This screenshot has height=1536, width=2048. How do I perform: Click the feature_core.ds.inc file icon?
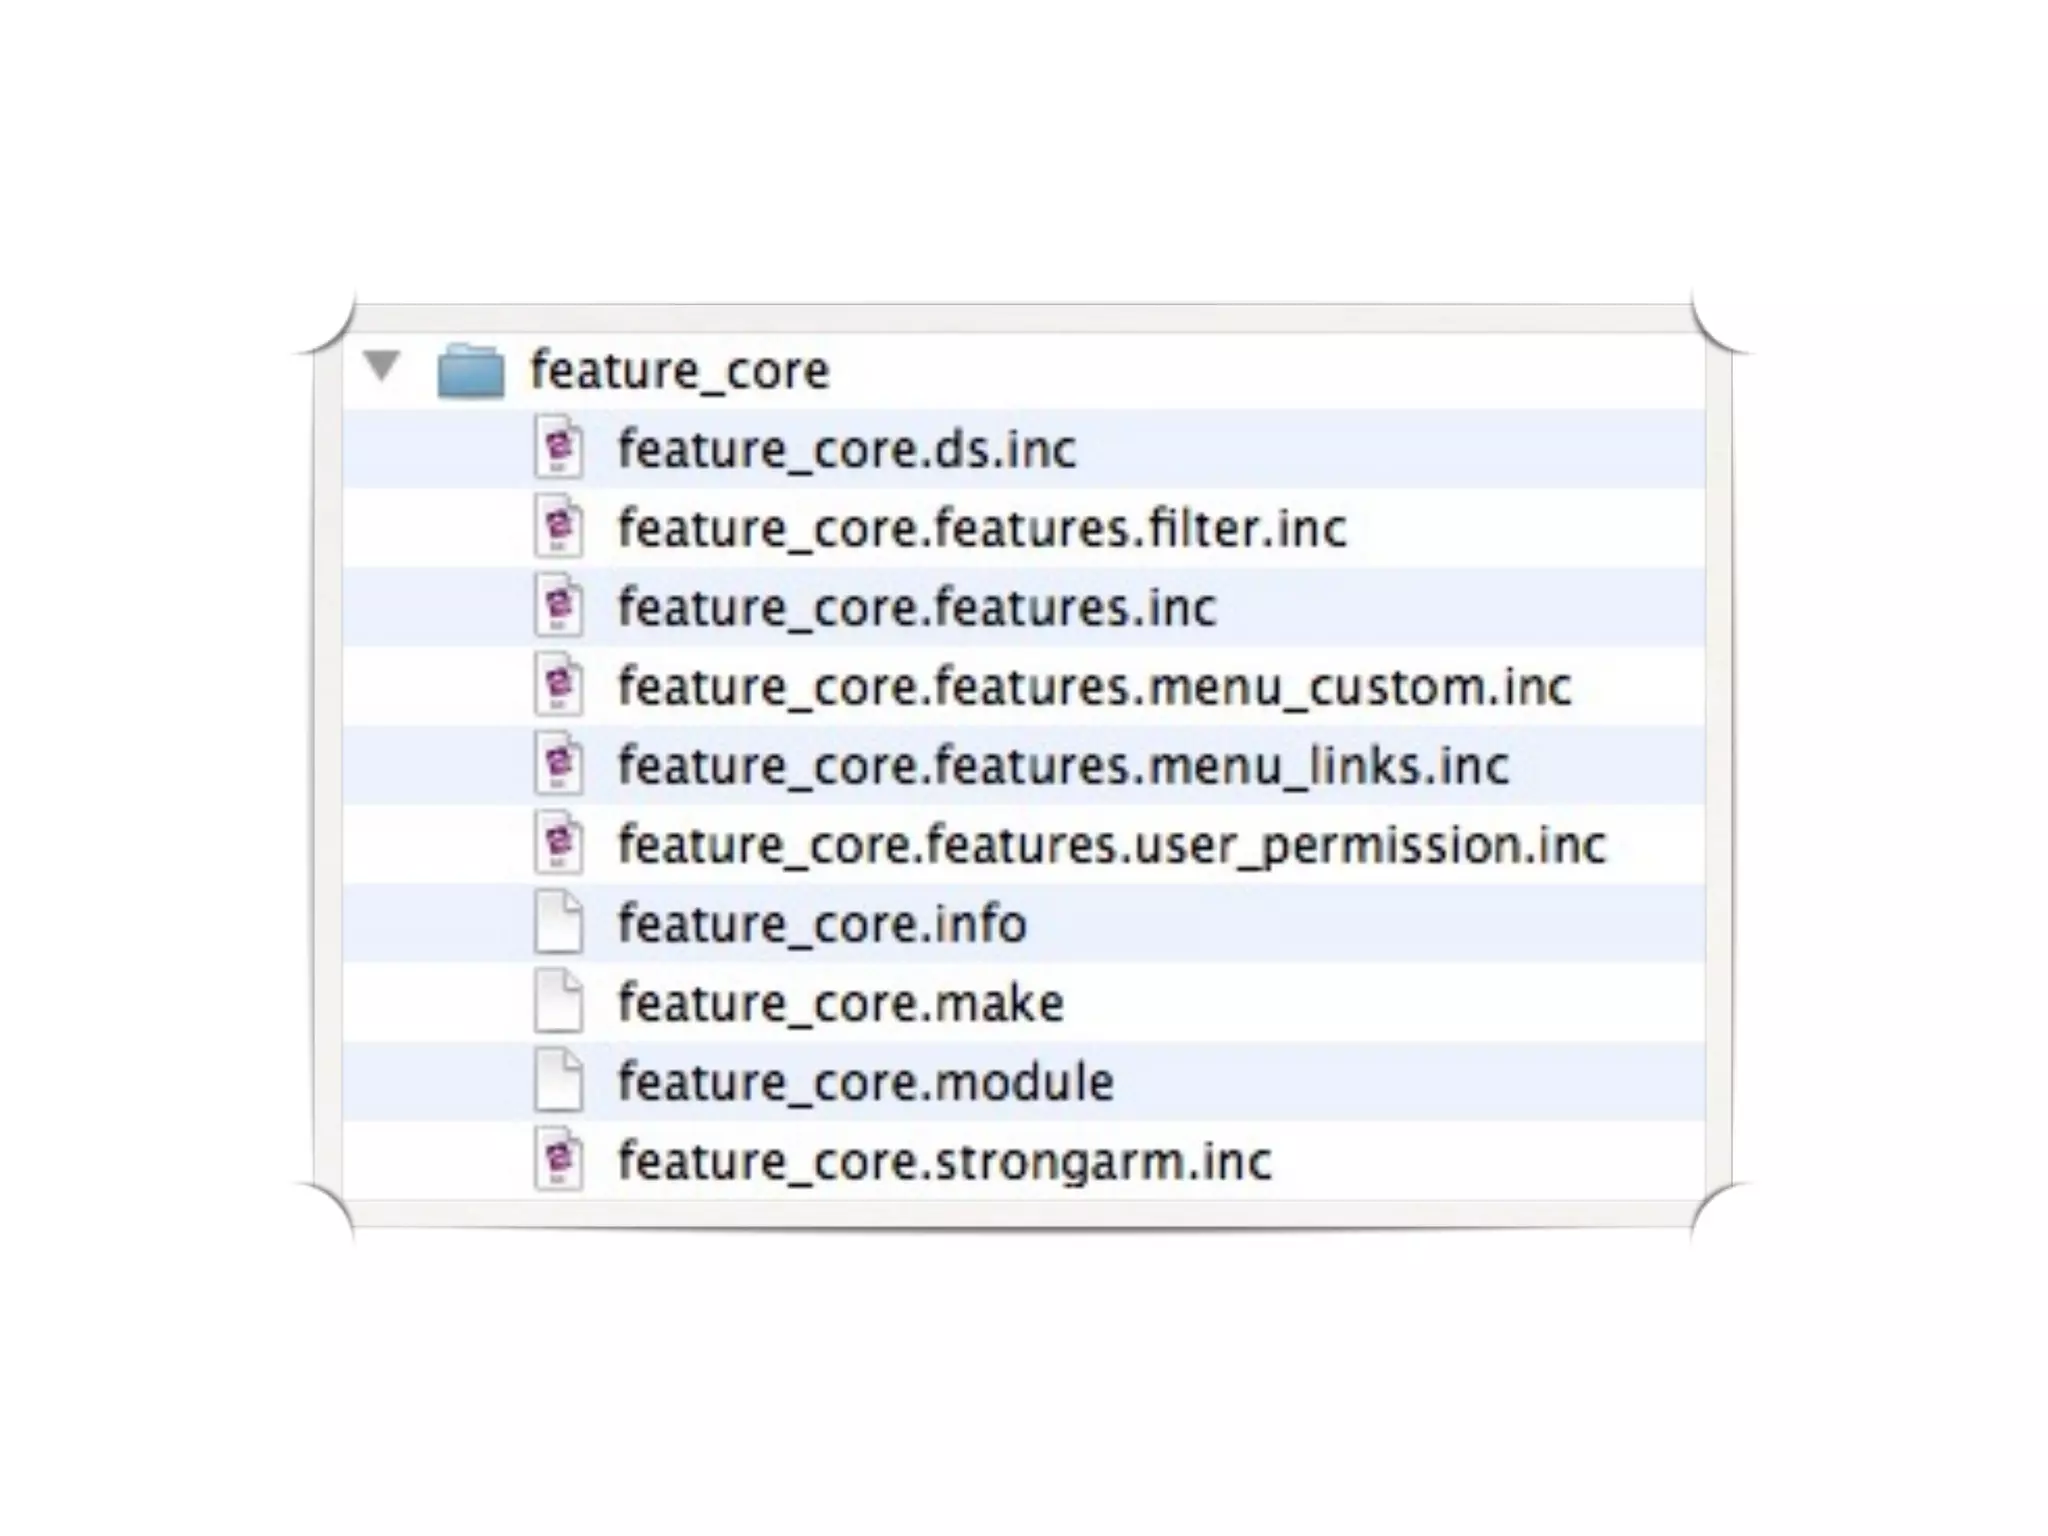tap(558, 447)
